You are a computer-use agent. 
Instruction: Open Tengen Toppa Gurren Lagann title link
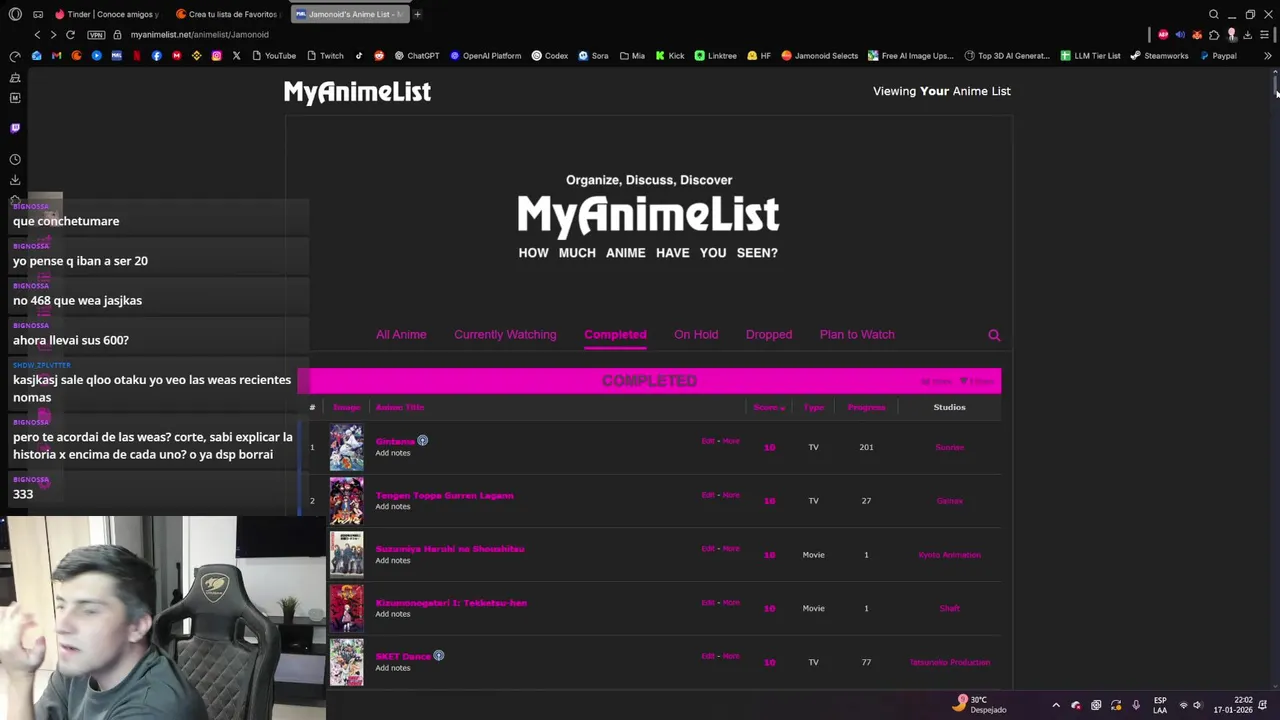[x=444, y=495]
